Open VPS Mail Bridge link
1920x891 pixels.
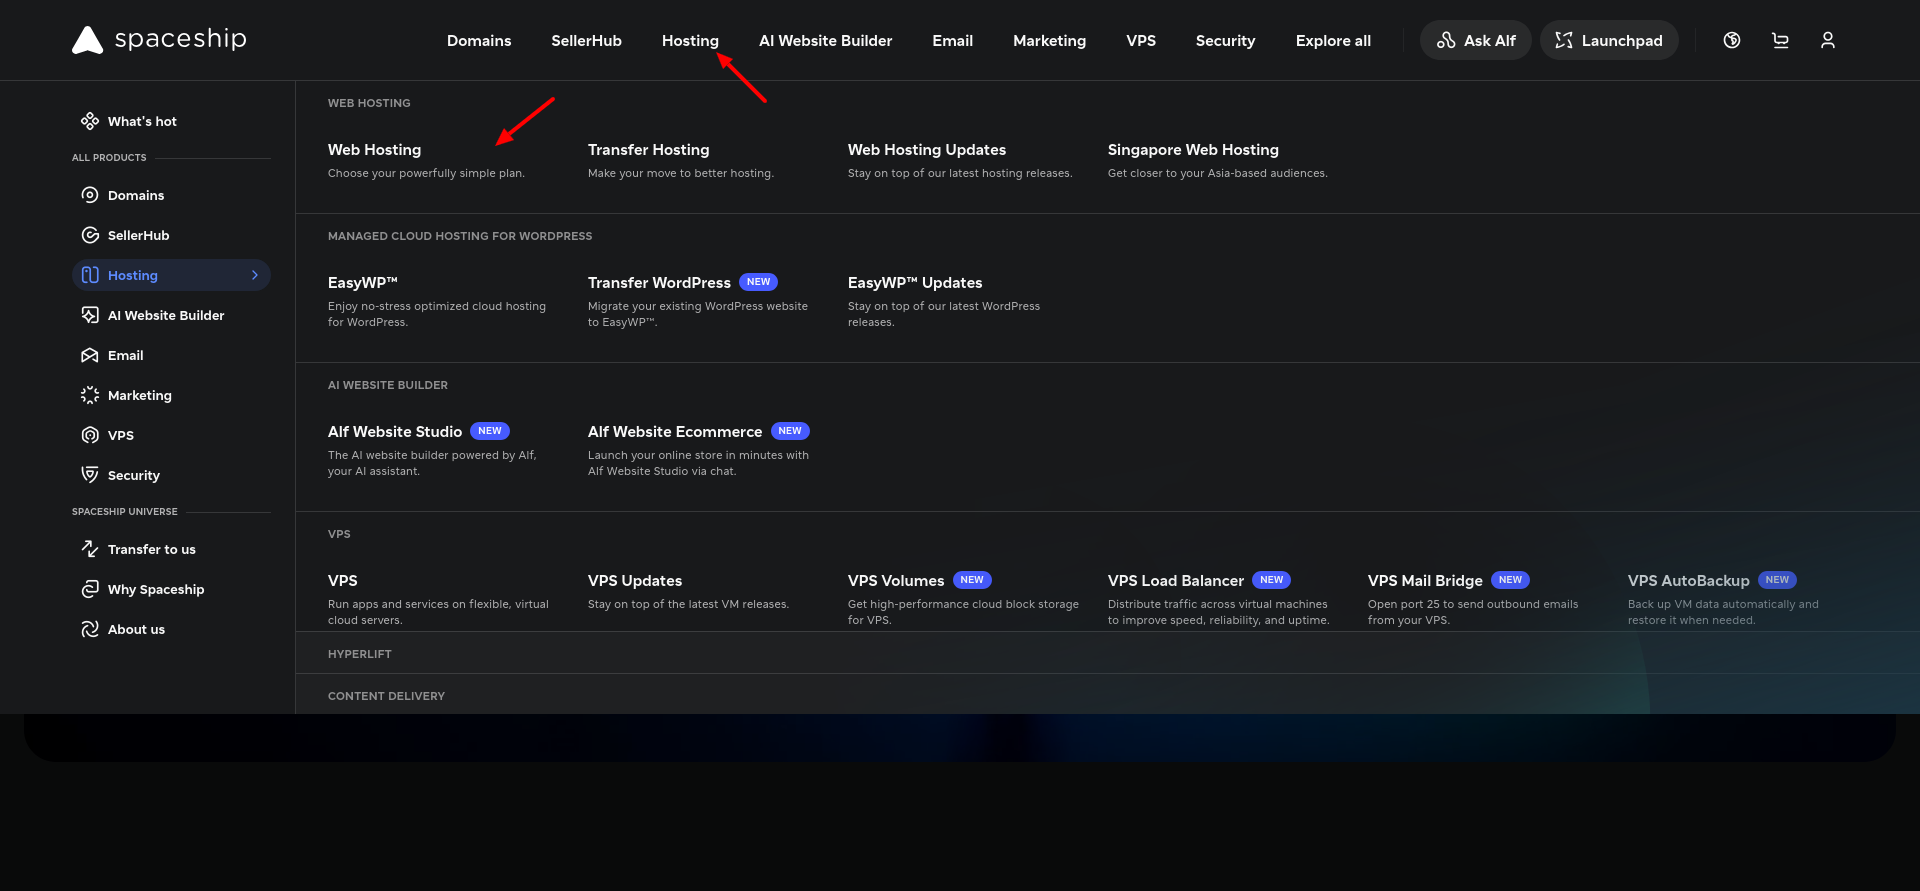point(1425,581)
